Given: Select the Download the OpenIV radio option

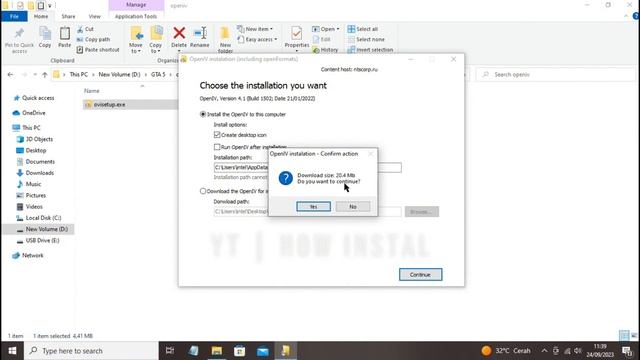Looking at the screenshot, I should tap(203, 191).
